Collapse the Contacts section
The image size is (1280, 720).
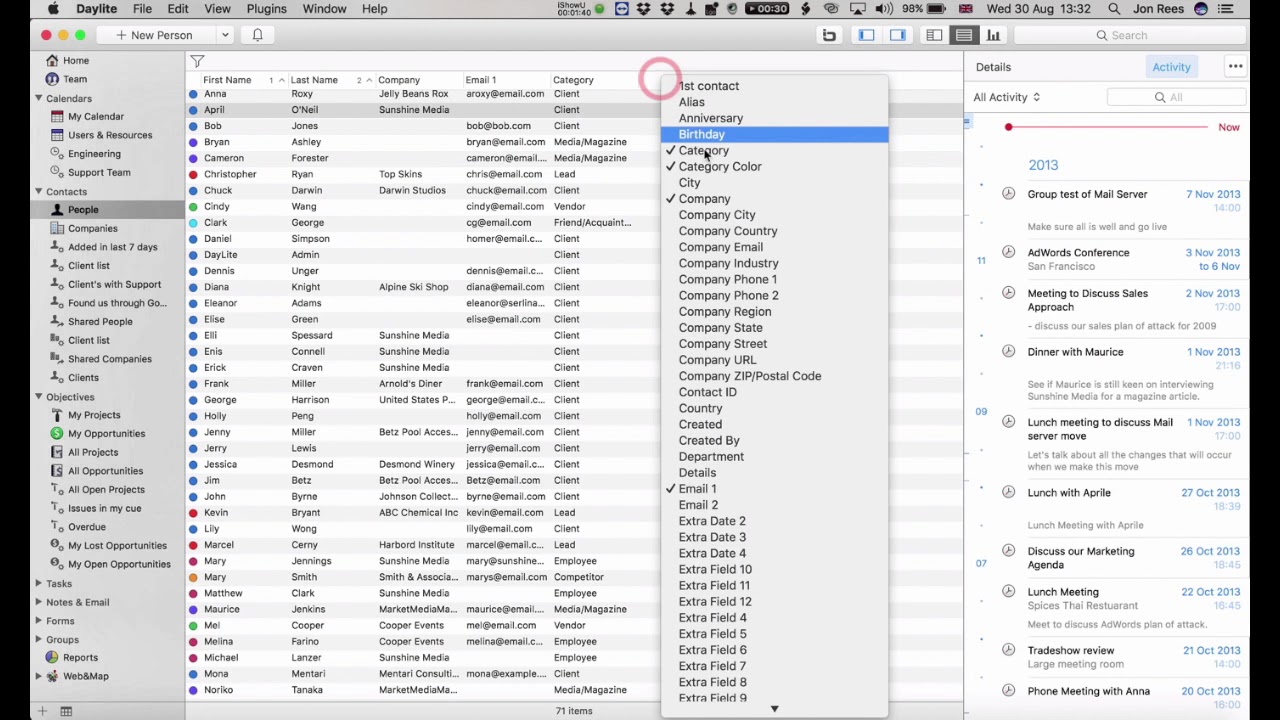pos(38,191)
